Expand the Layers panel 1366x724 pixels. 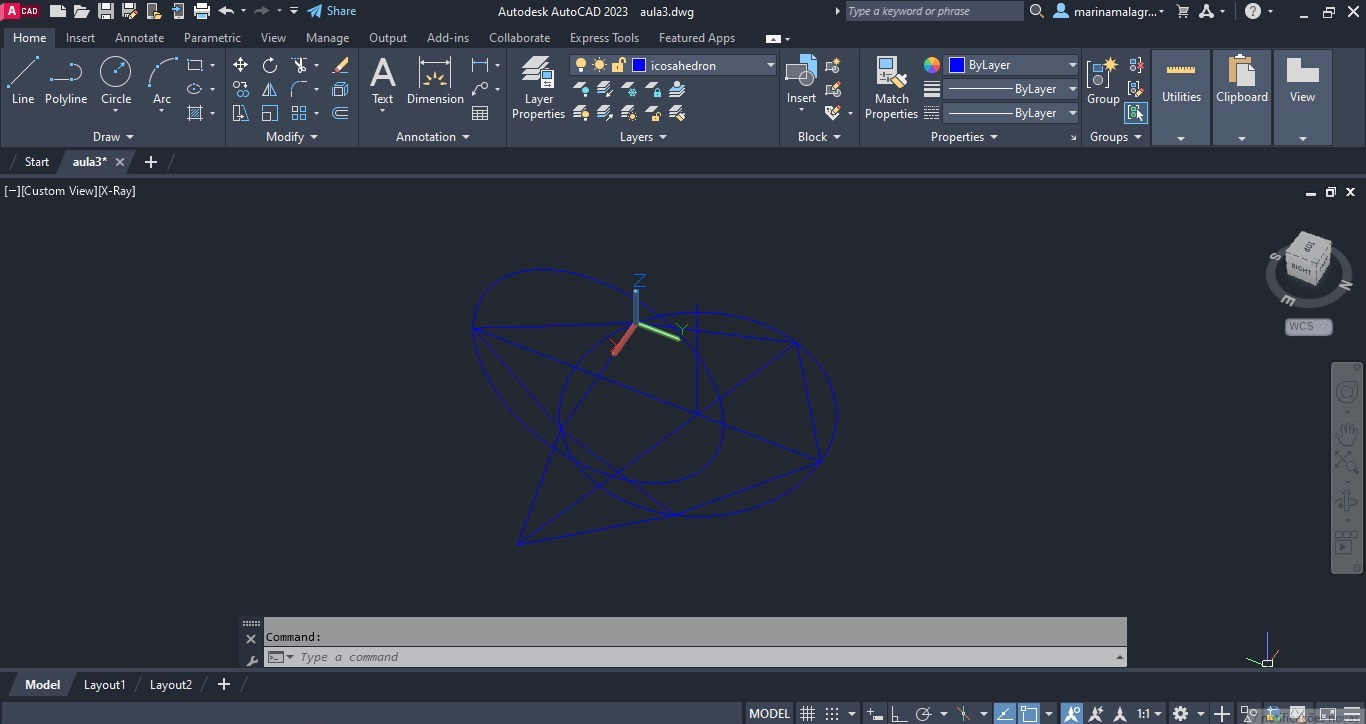pyautogui.click(x=643, y=137)
